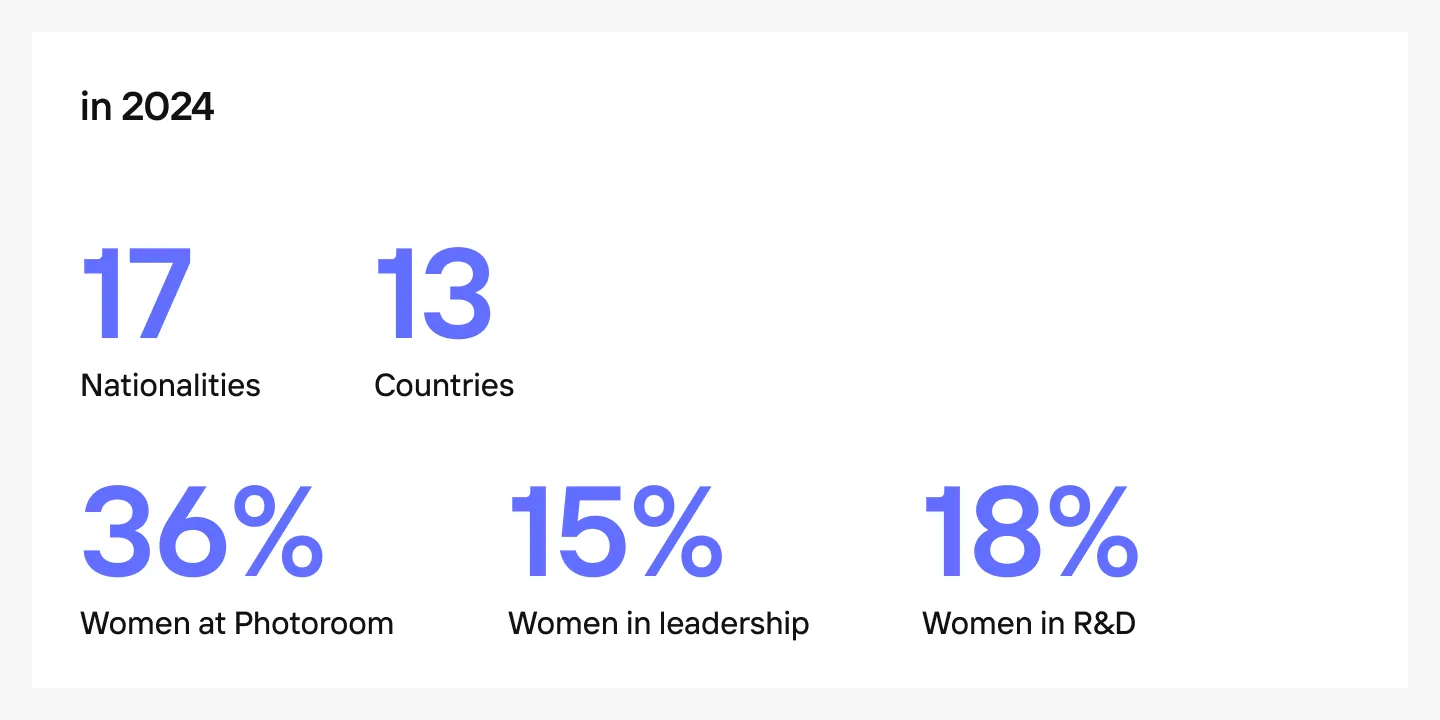The height and width of the screenshot is (720, 1440).
Task: Click the word "leadership" in the caption
Action: point(734,623)
